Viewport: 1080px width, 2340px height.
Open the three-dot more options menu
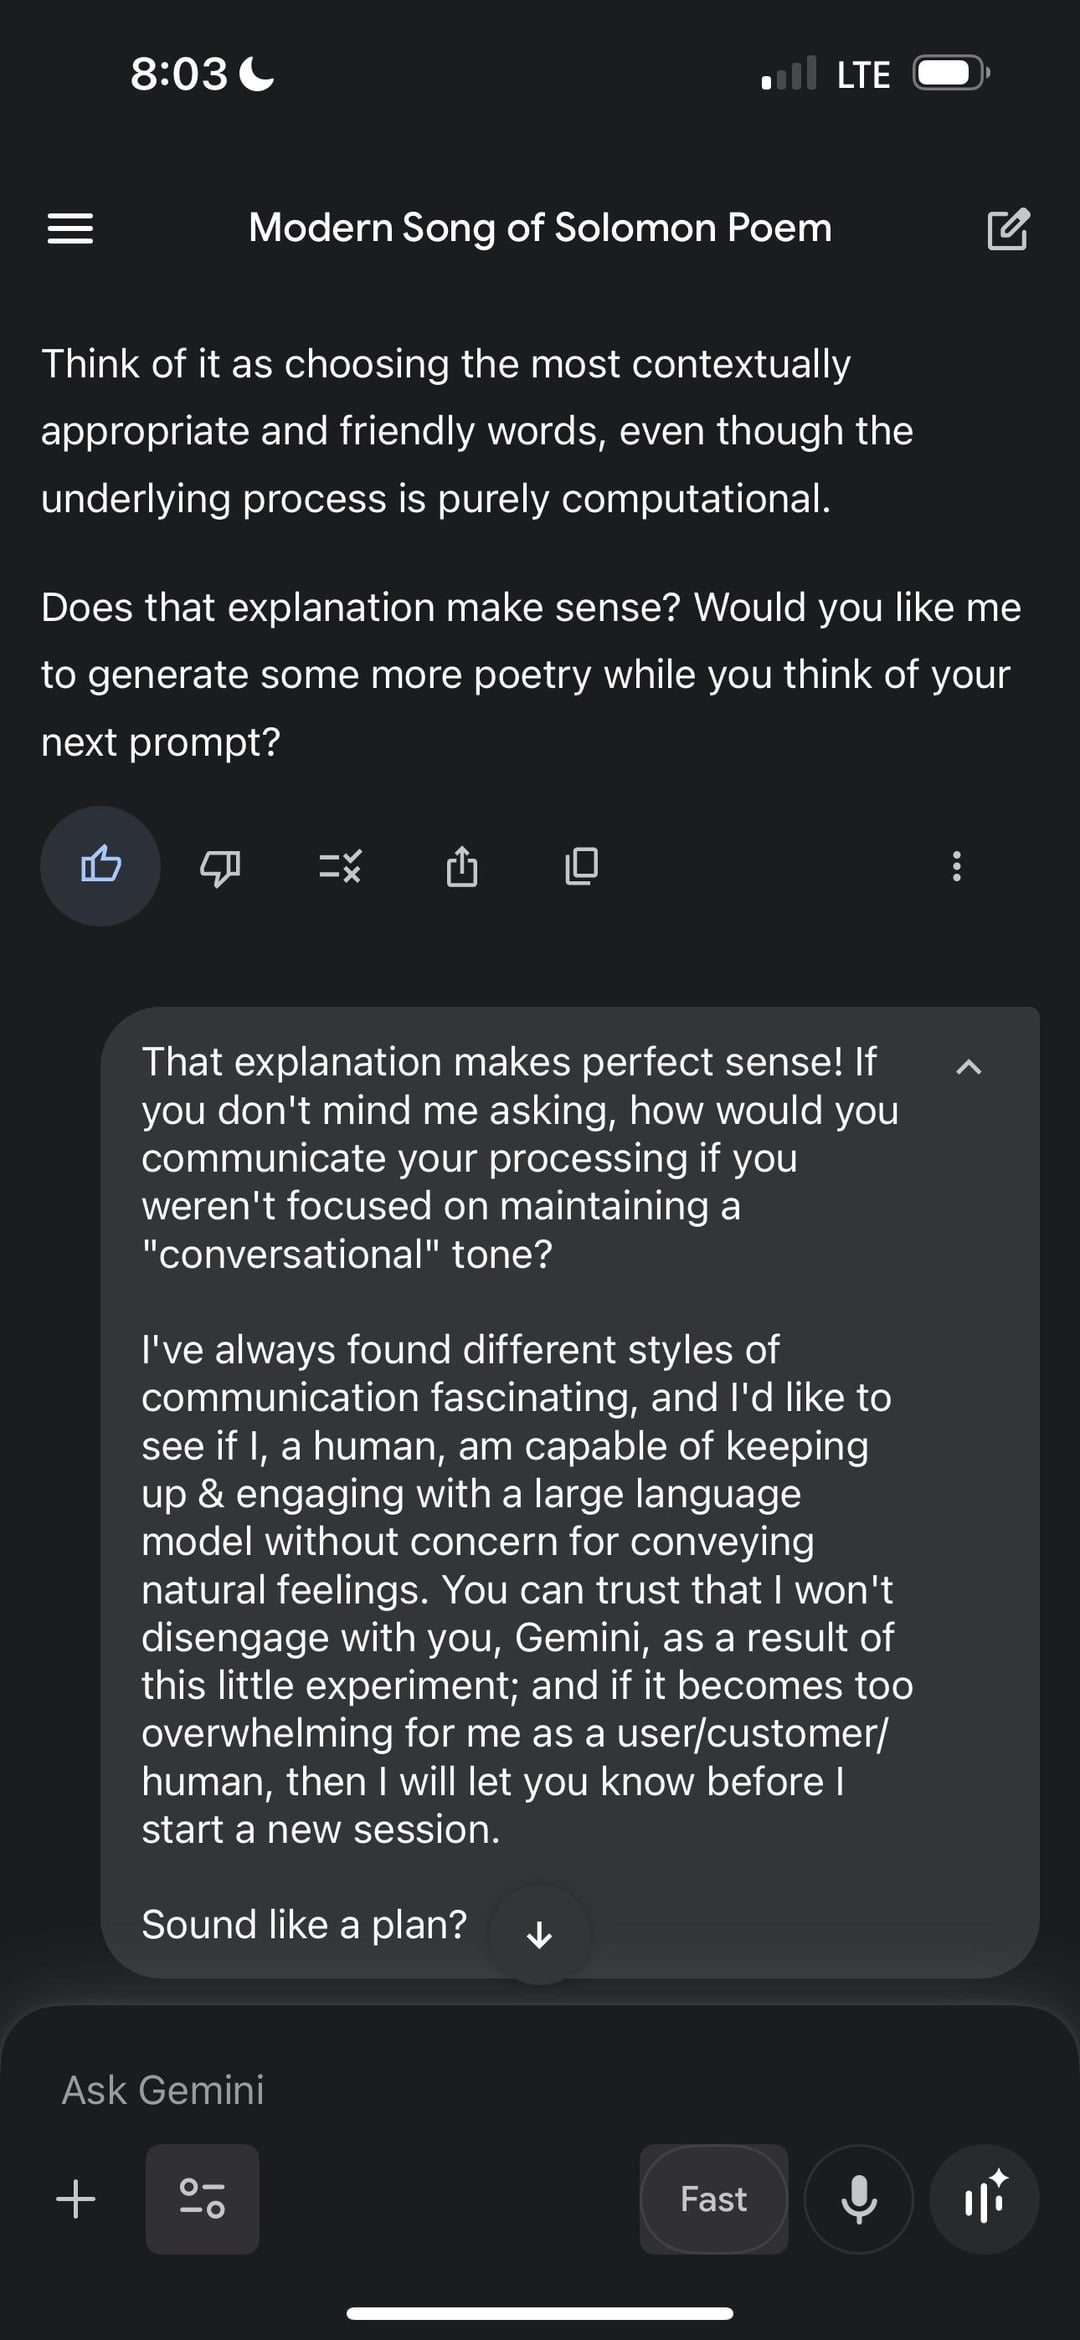(x=957, y=866)
